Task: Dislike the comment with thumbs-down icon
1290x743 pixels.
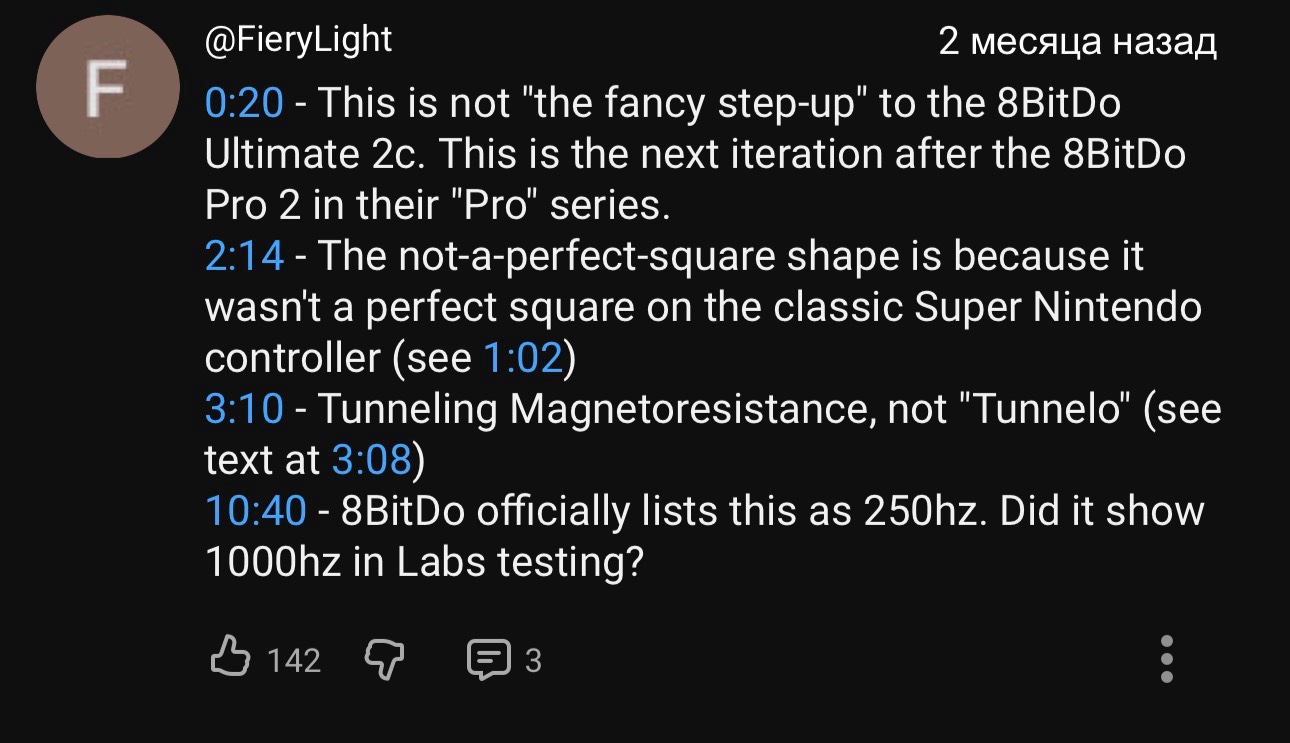Action: pos(384,659)
